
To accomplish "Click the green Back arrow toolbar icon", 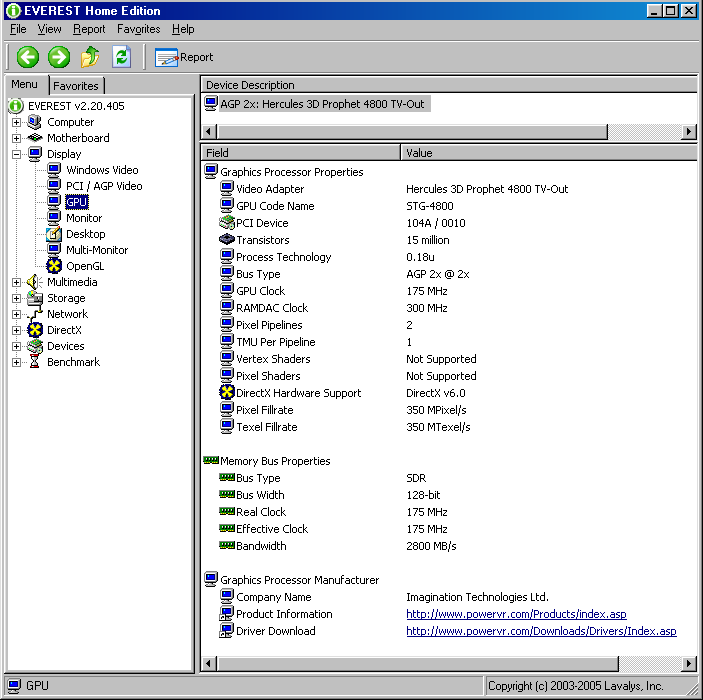I will click(27, 57).
